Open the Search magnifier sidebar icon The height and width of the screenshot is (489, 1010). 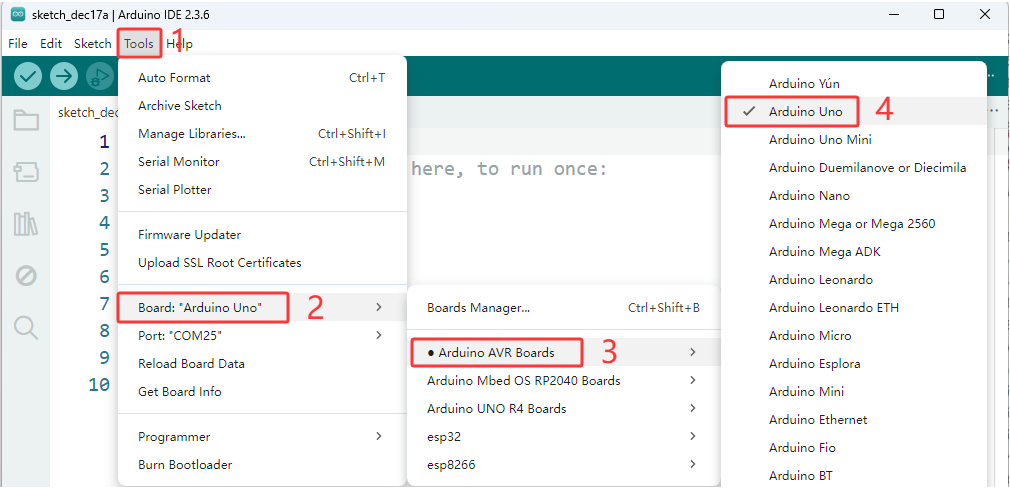(x=26, y=328)
